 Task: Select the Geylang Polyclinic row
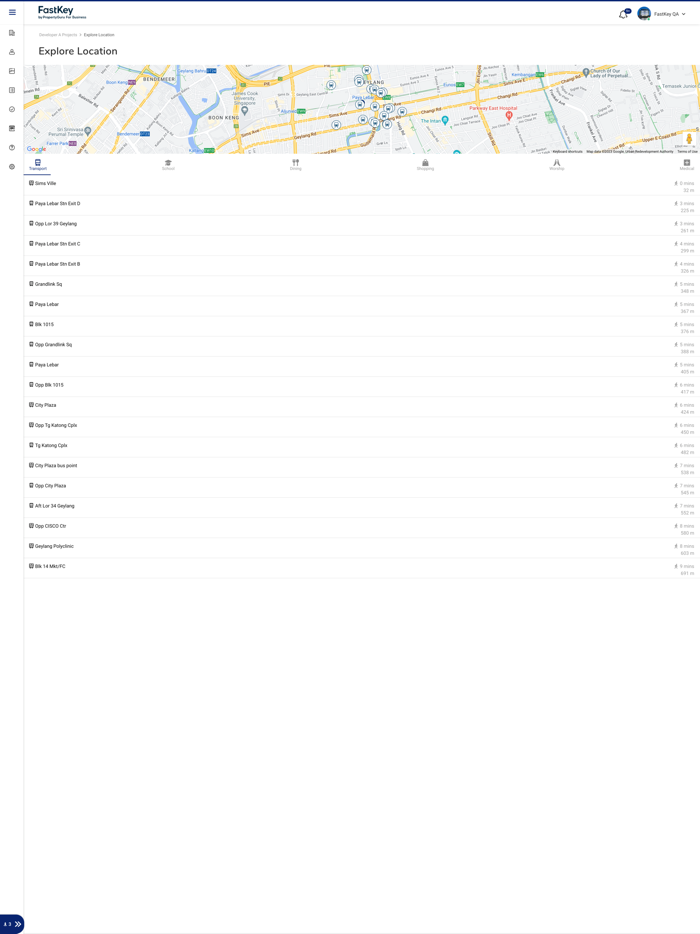(362, 549)
